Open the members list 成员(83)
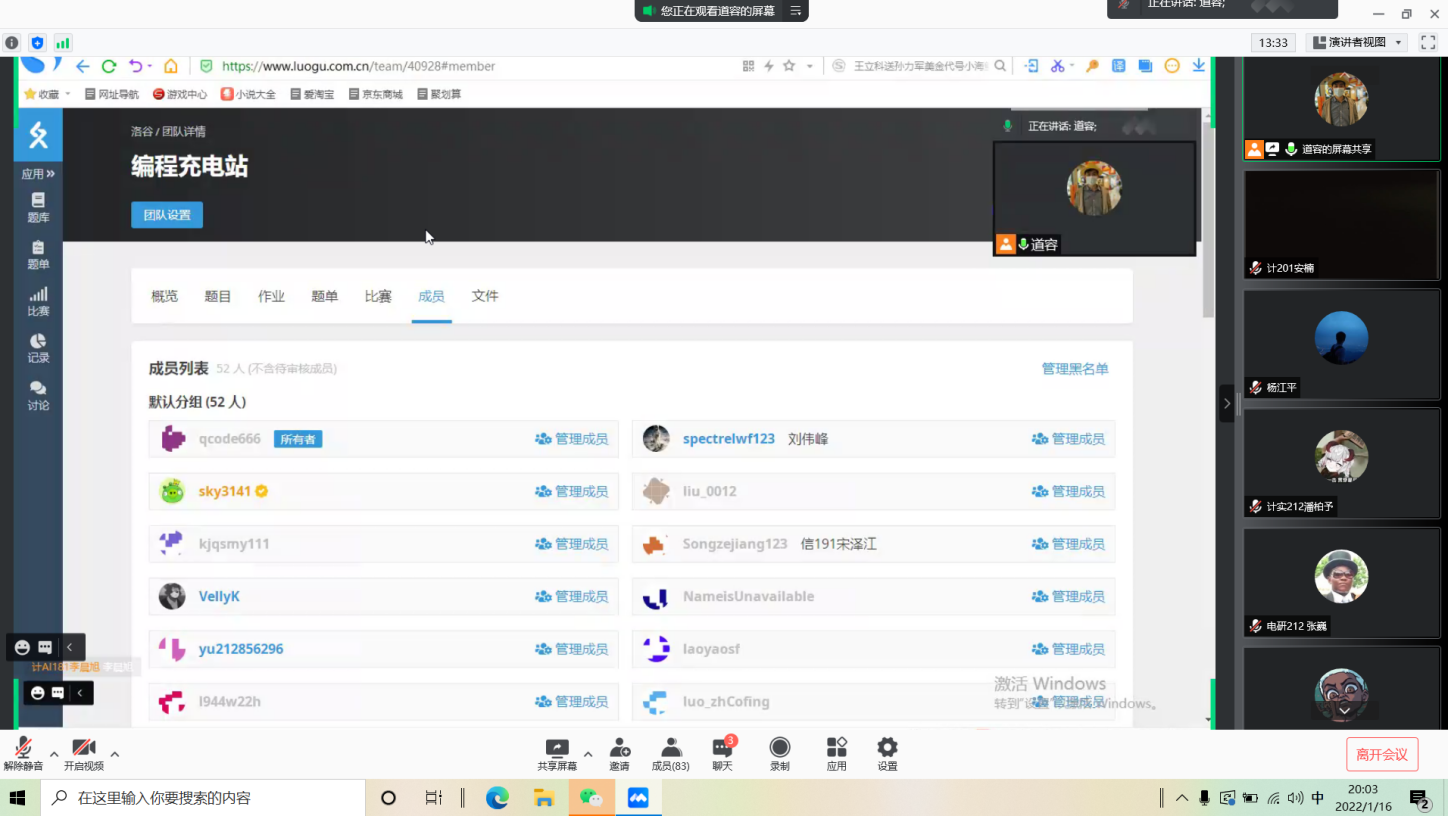 [x=670, y=754]
